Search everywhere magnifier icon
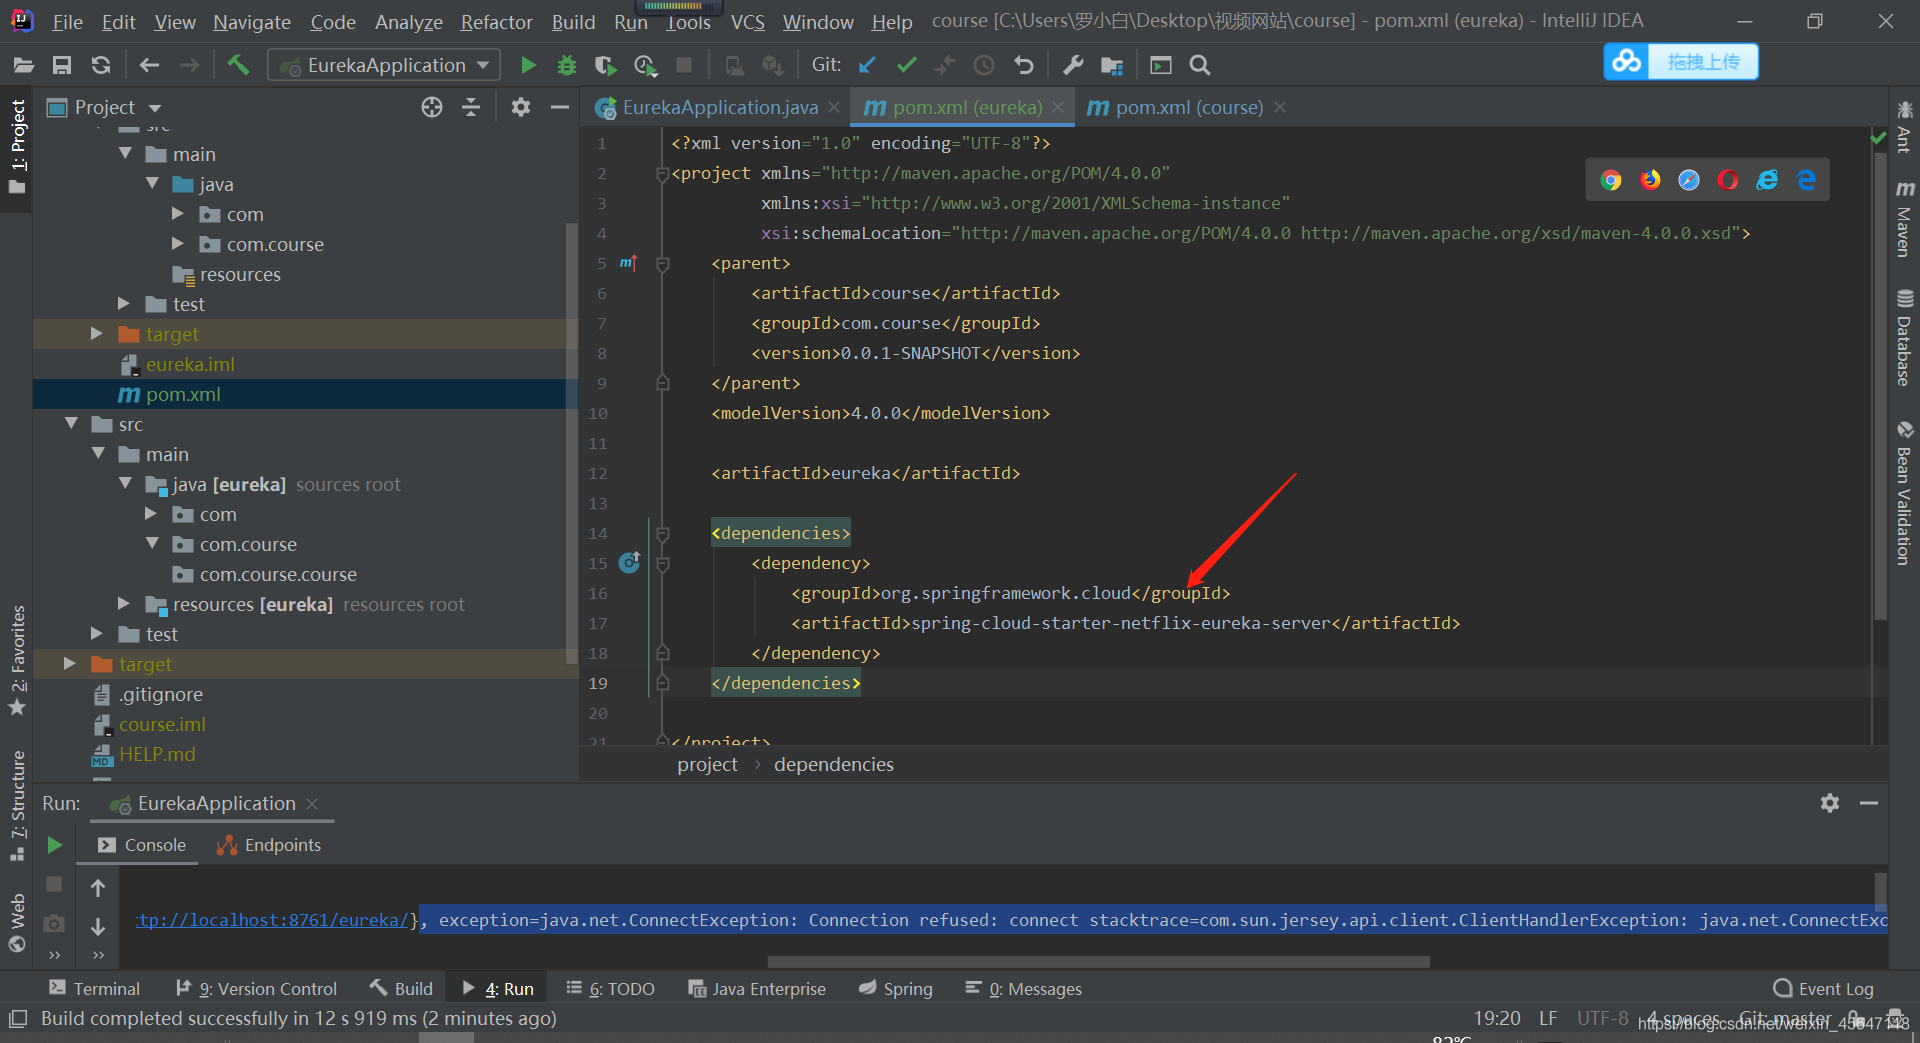This screenshot has height=1043, width=1920. point(1200,65)
